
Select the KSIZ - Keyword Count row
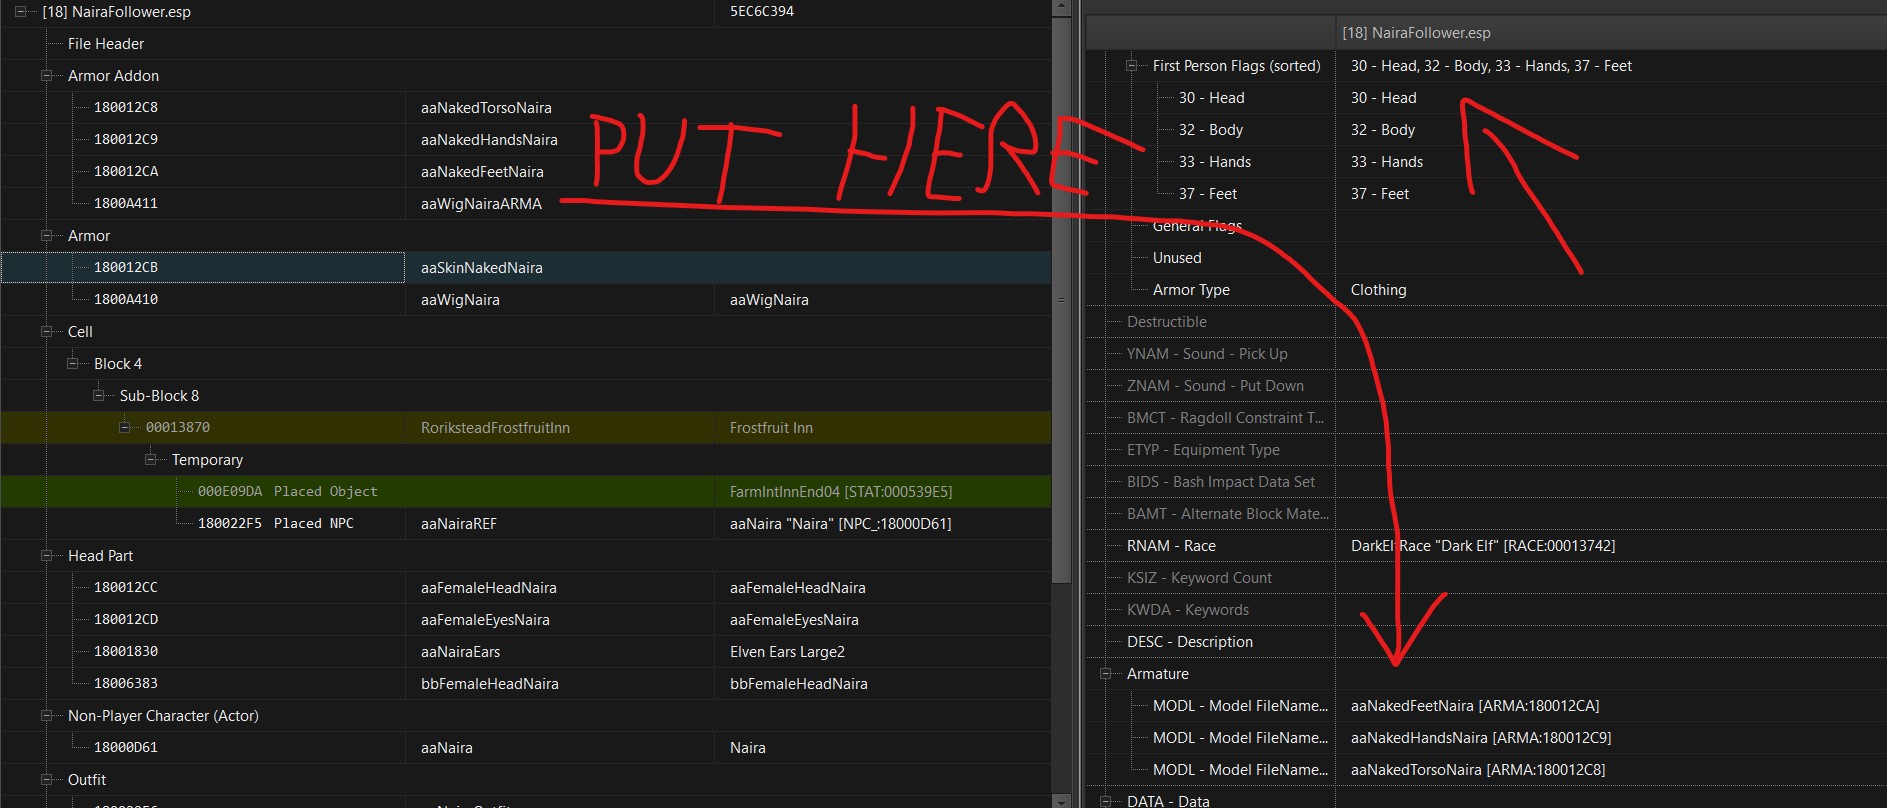pos(1199,578)
